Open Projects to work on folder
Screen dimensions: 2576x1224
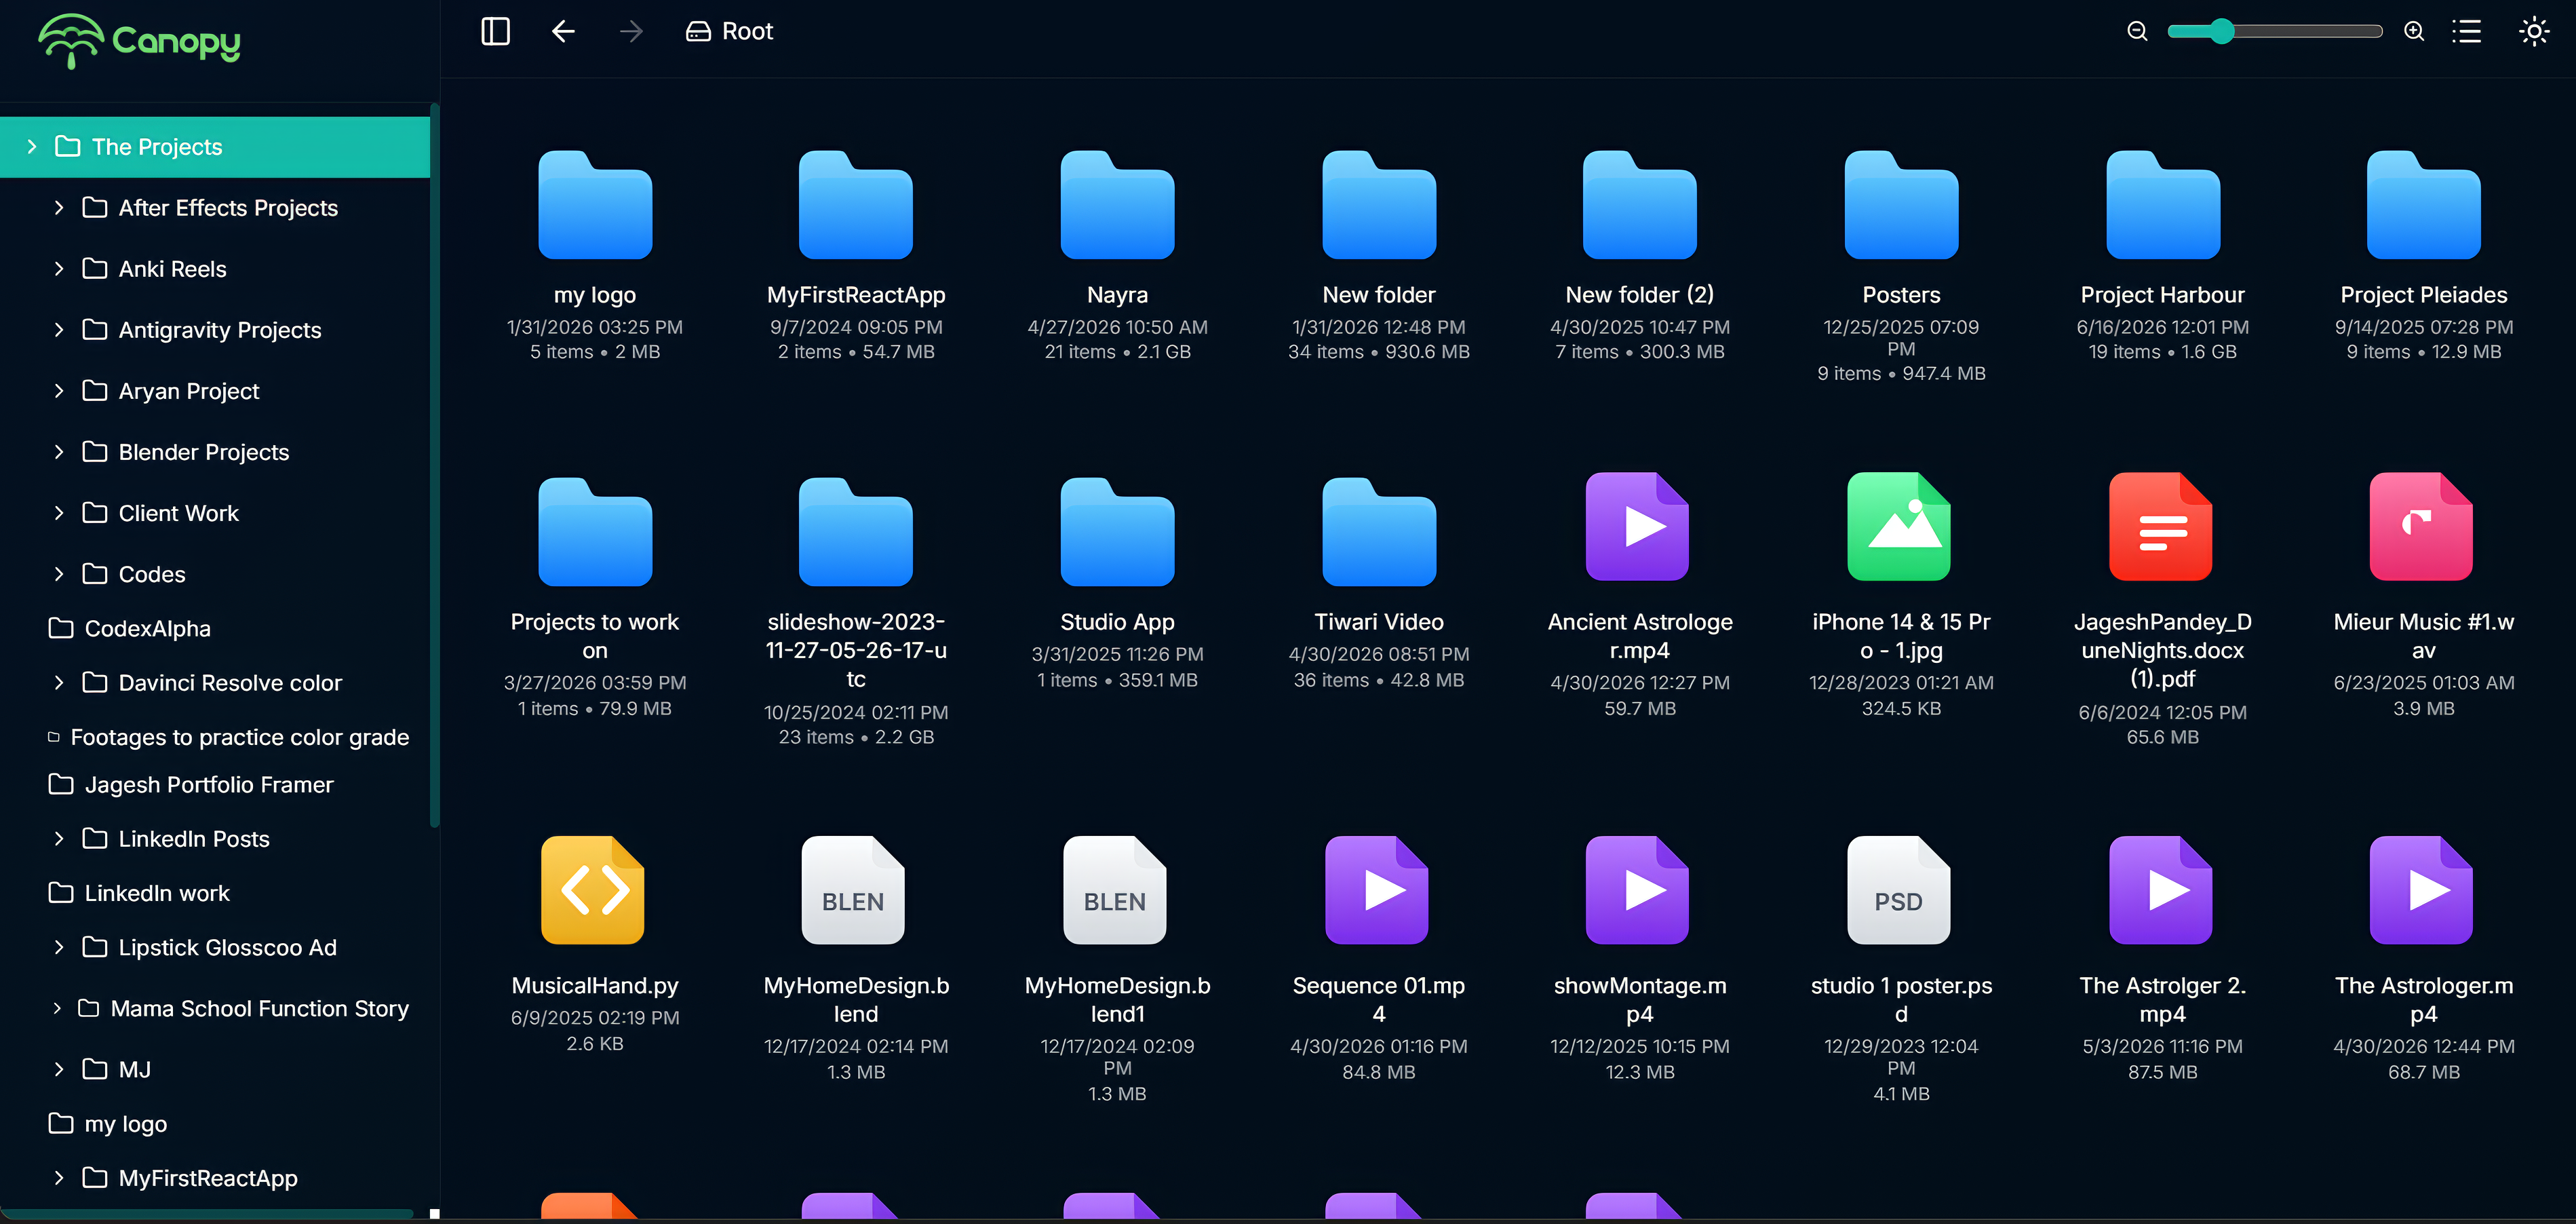click(x=595, y=532)
